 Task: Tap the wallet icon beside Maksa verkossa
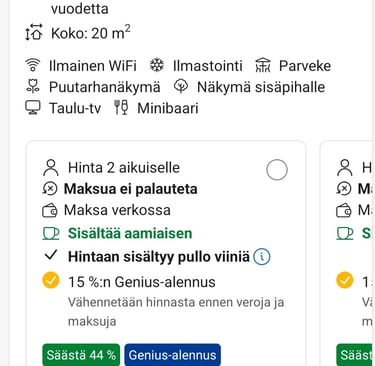click(50, 211)
